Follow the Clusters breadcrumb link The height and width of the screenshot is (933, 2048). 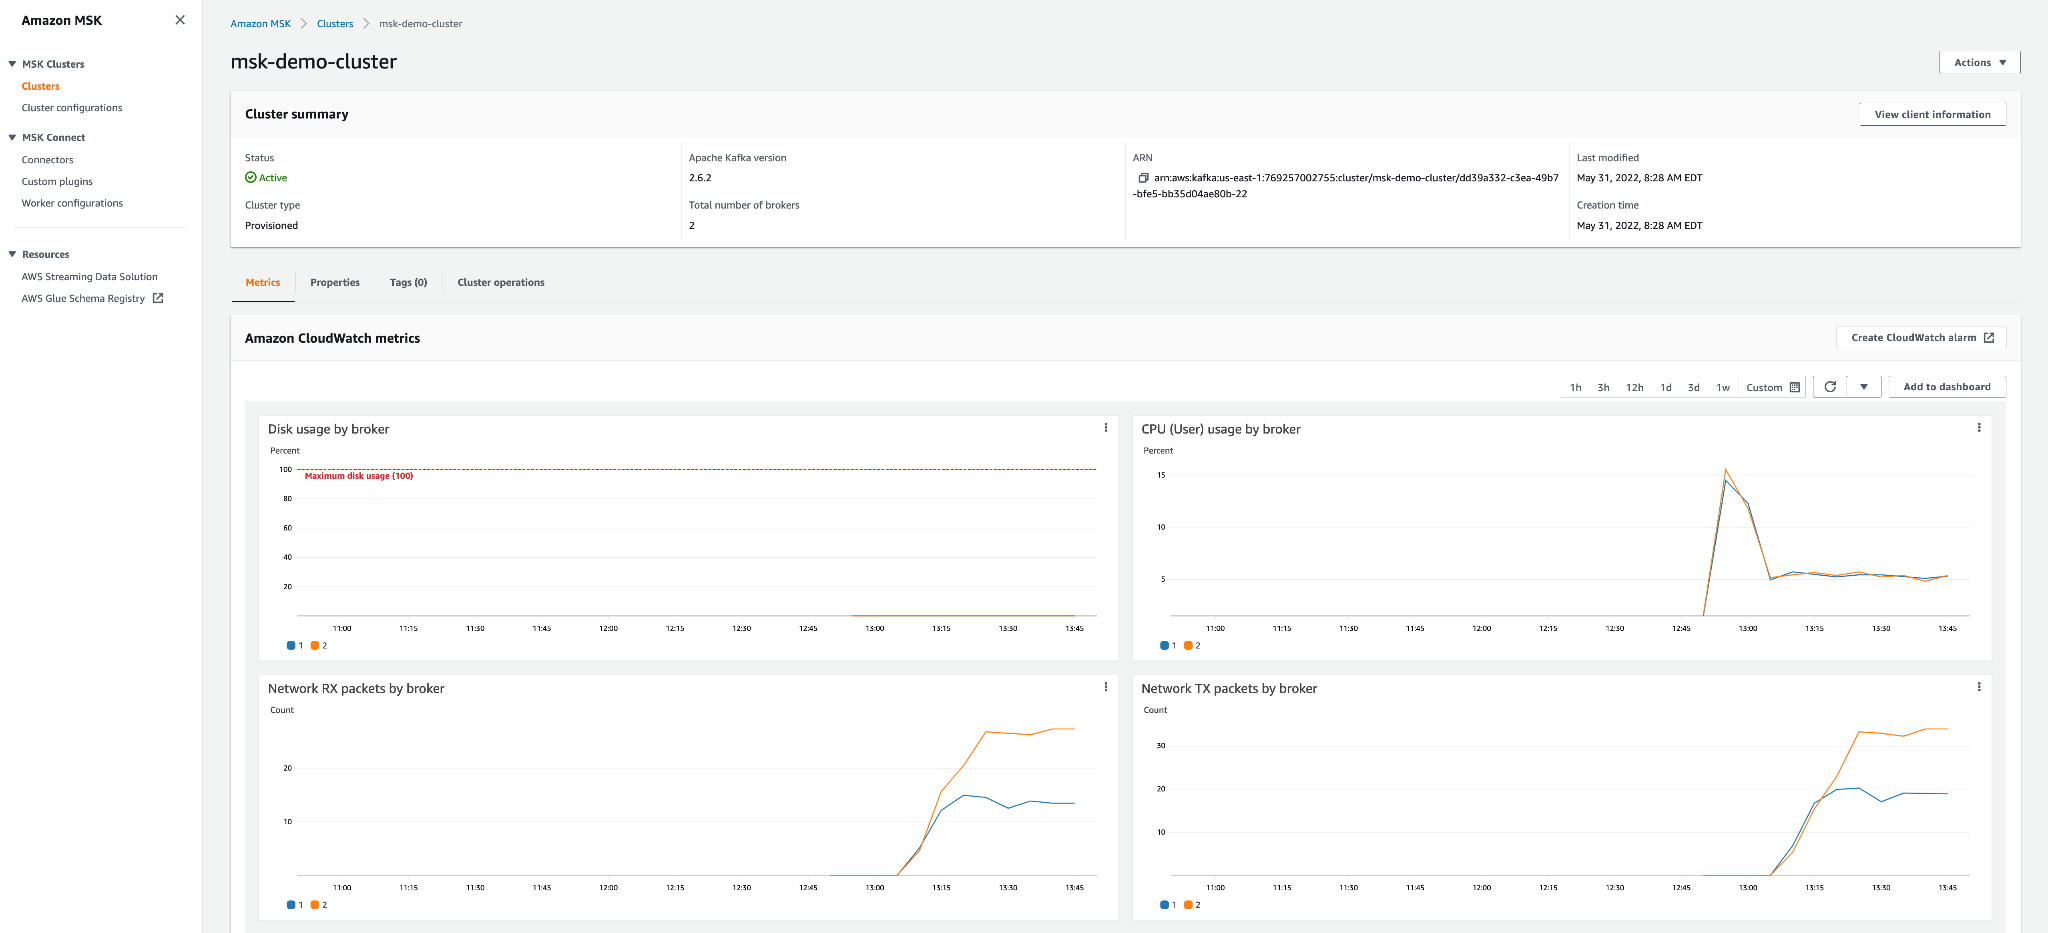(x=335, y=23)
